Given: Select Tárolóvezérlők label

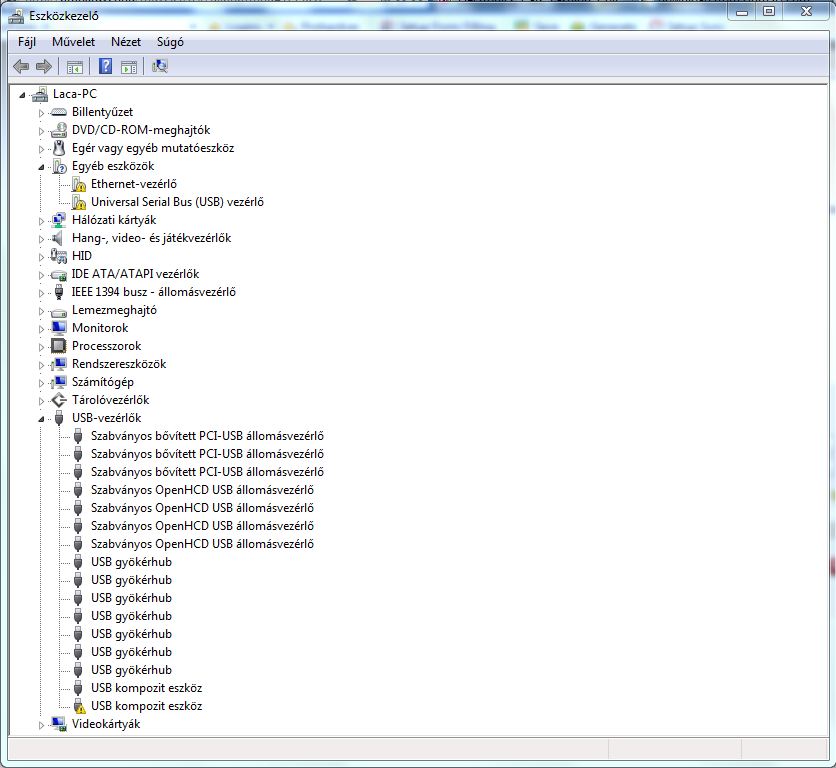Looking at the screenshot, I should tap(111, 400).
